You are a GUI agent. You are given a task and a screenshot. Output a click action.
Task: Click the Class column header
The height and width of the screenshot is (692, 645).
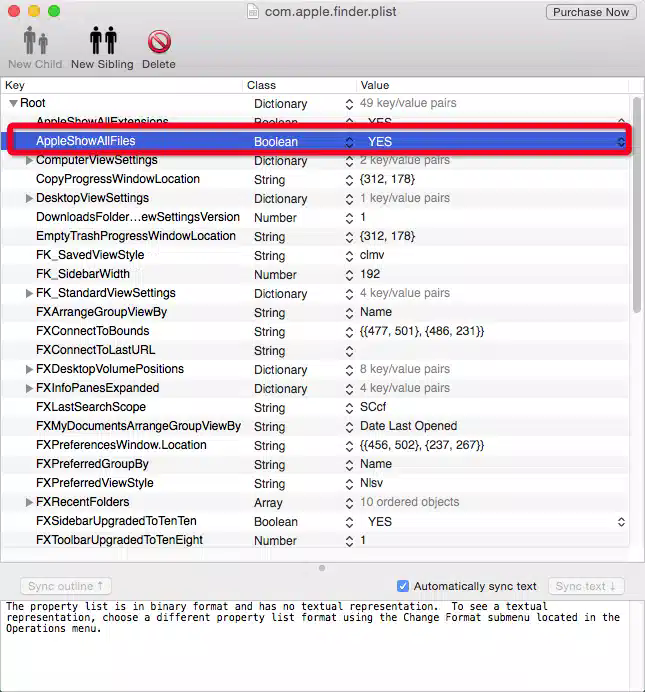coord(299,85)
